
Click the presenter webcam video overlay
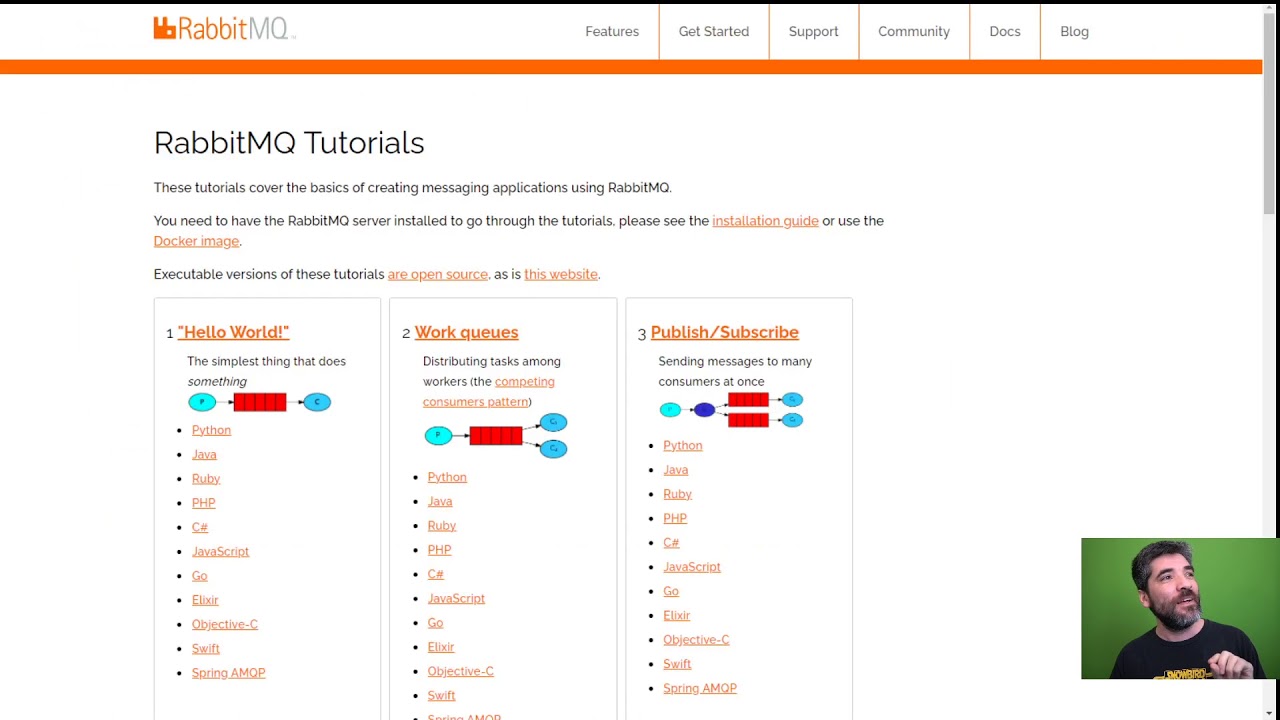pos(1180,609)
